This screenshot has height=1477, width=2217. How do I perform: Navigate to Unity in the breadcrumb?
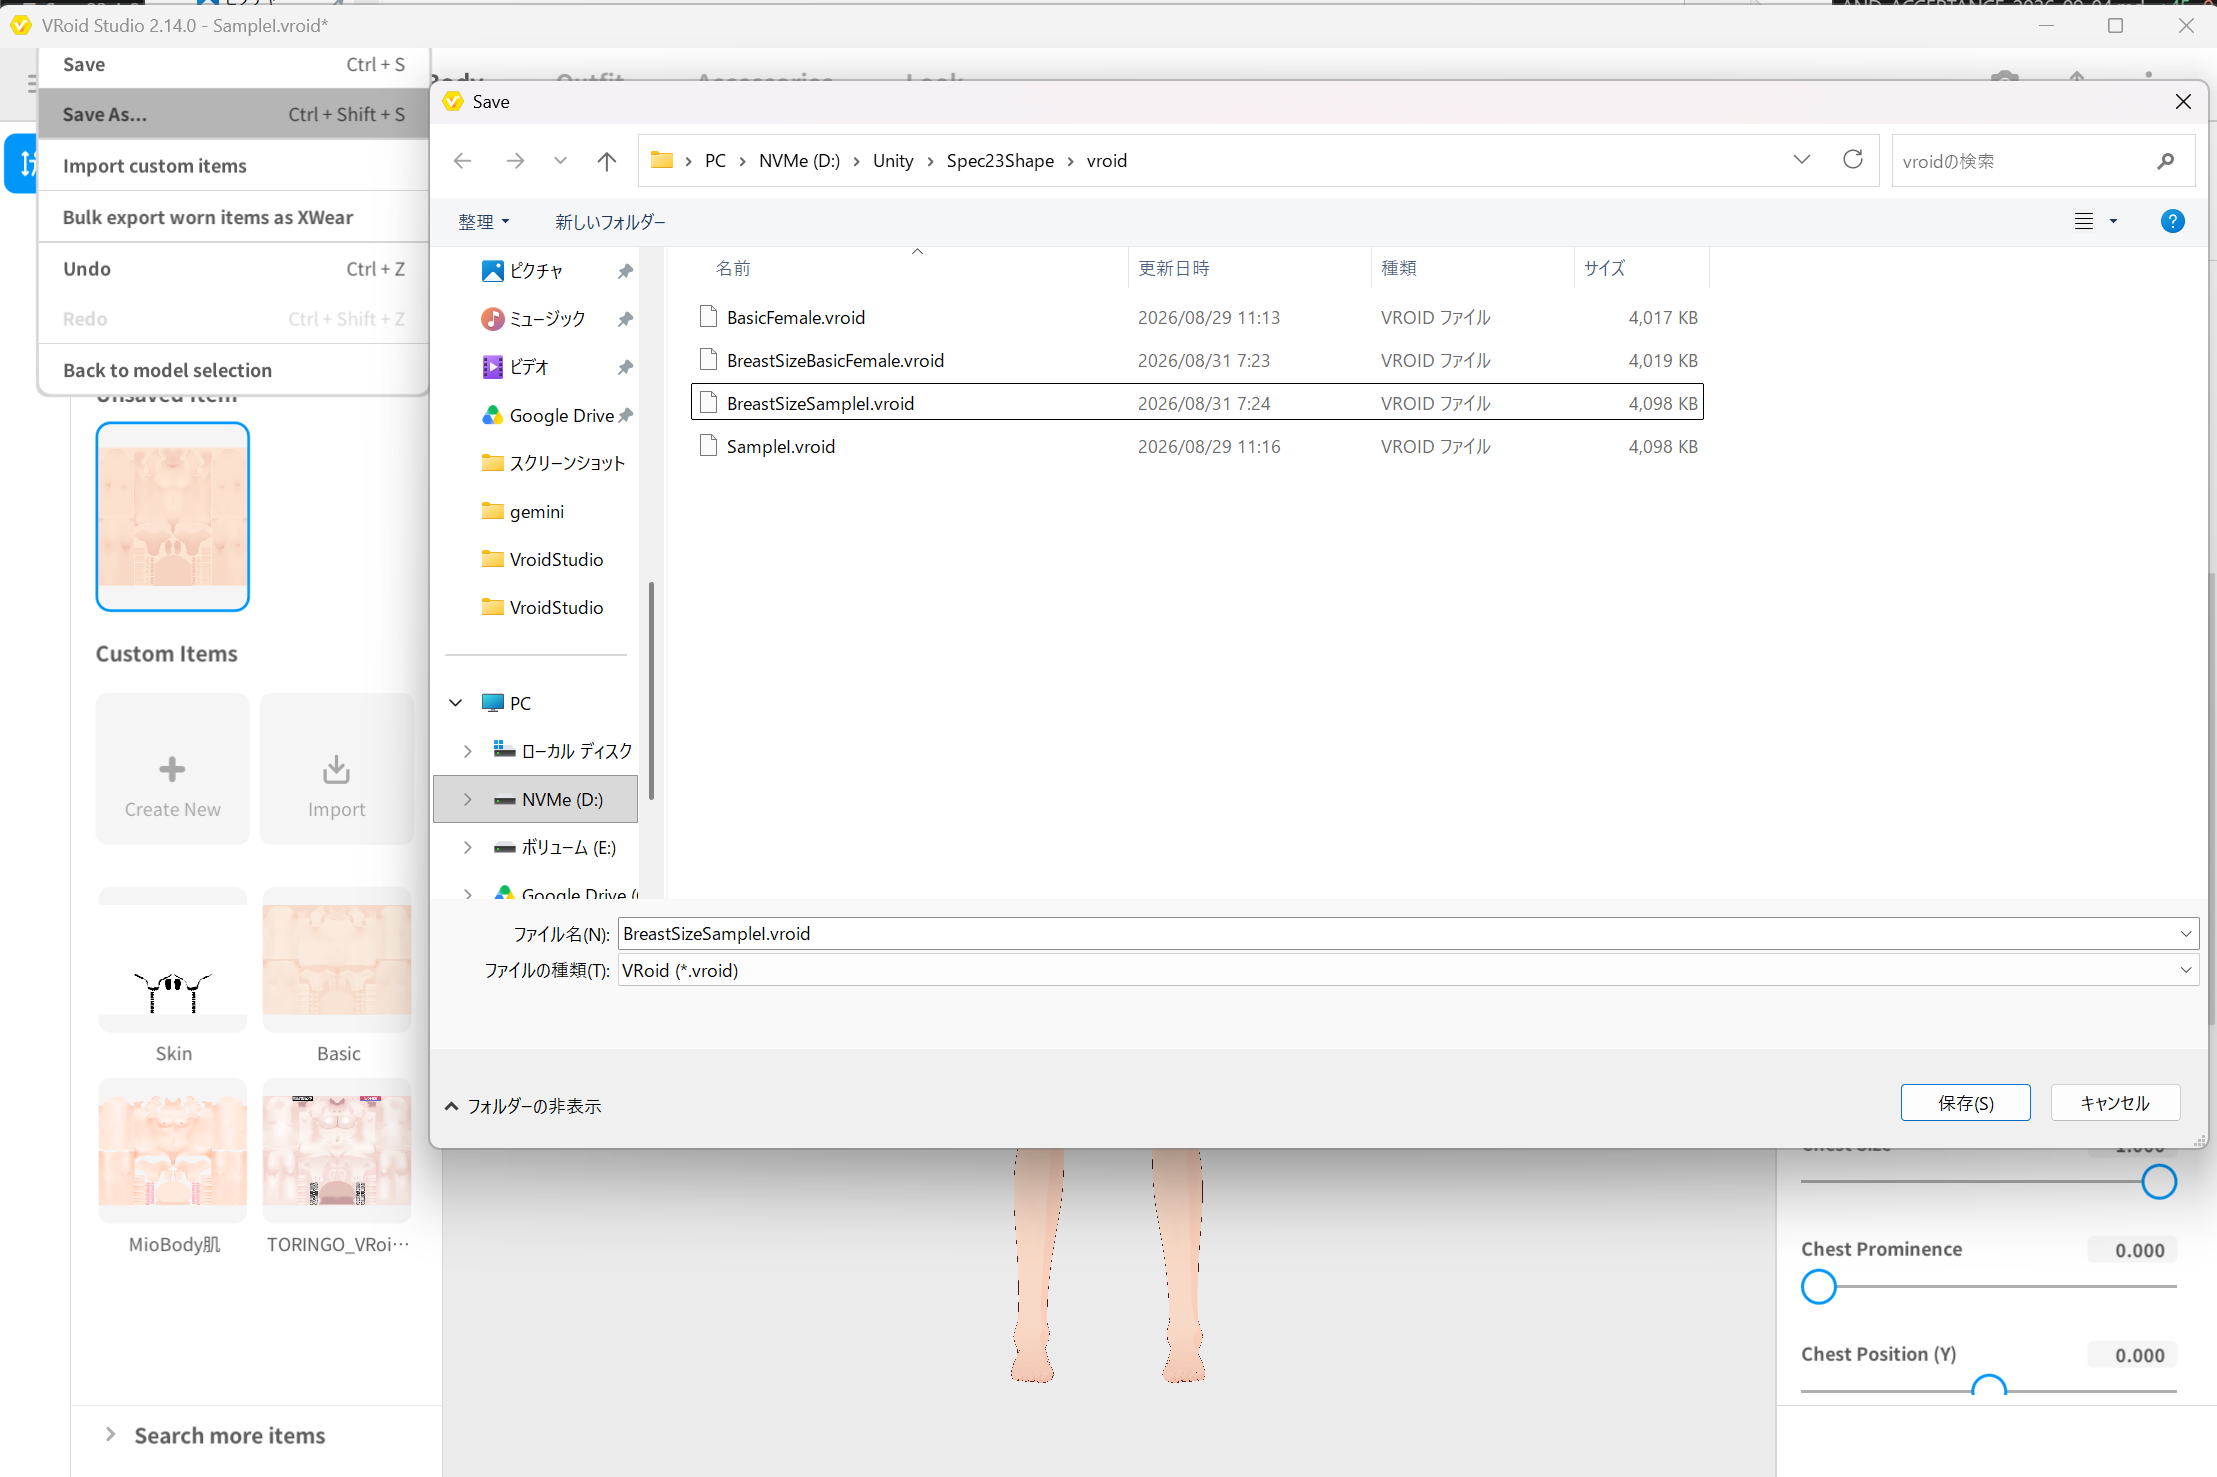click(x=893, y=161)
